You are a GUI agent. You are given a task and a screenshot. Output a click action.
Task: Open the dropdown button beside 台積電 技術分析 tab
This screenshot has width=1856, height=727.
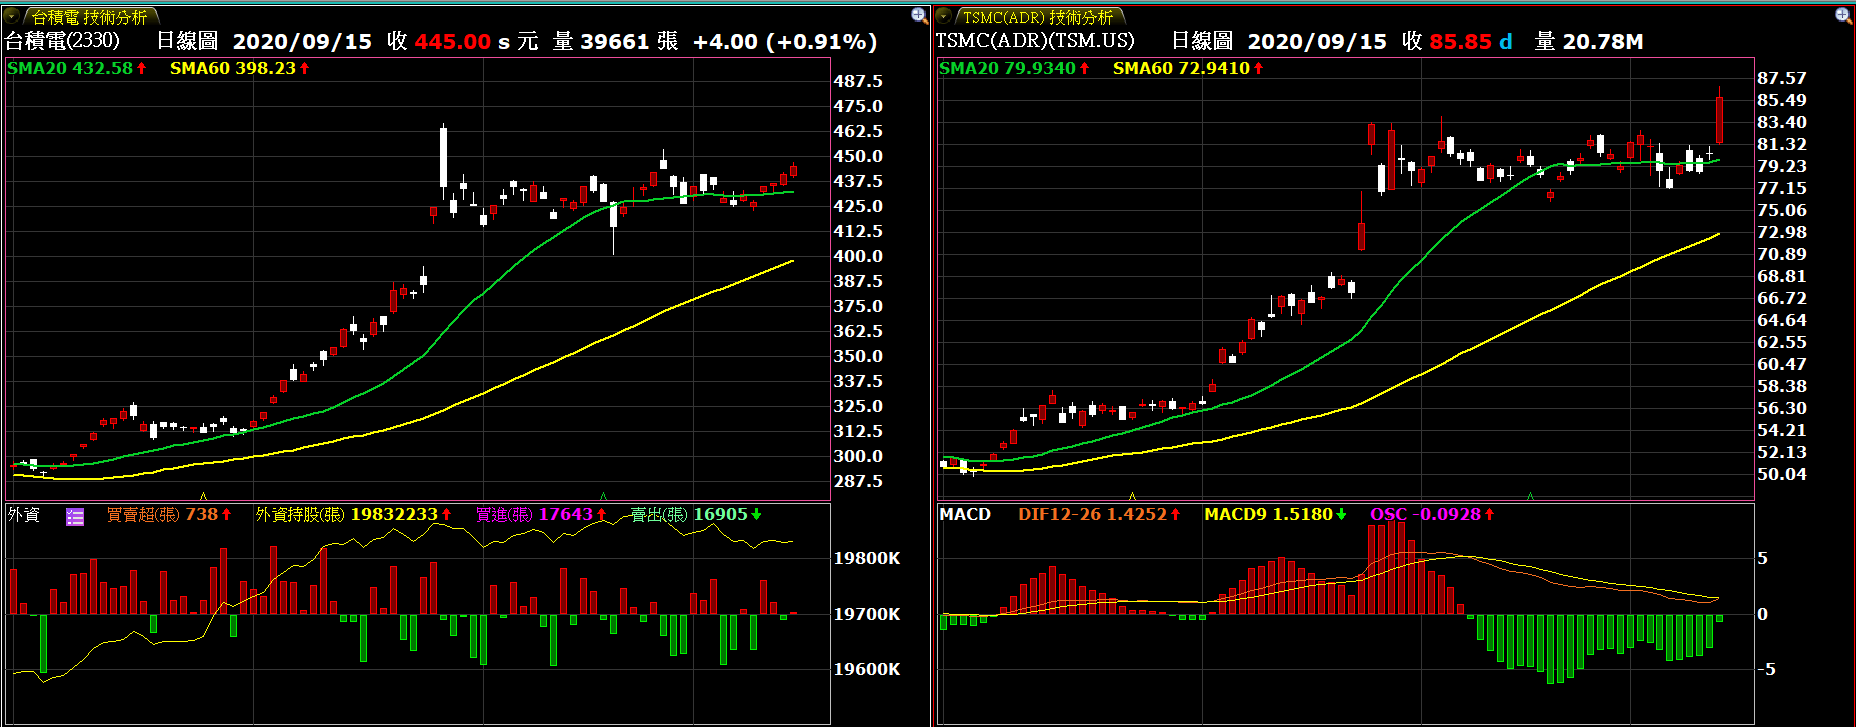[x=13, y=17]
